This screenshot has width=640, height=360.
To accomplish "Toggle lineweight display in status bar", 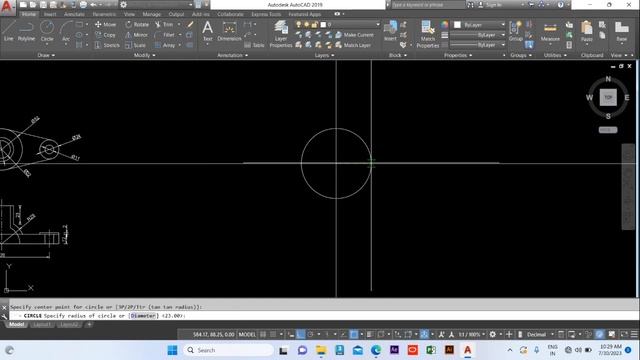I will click(x=370, y=334).
